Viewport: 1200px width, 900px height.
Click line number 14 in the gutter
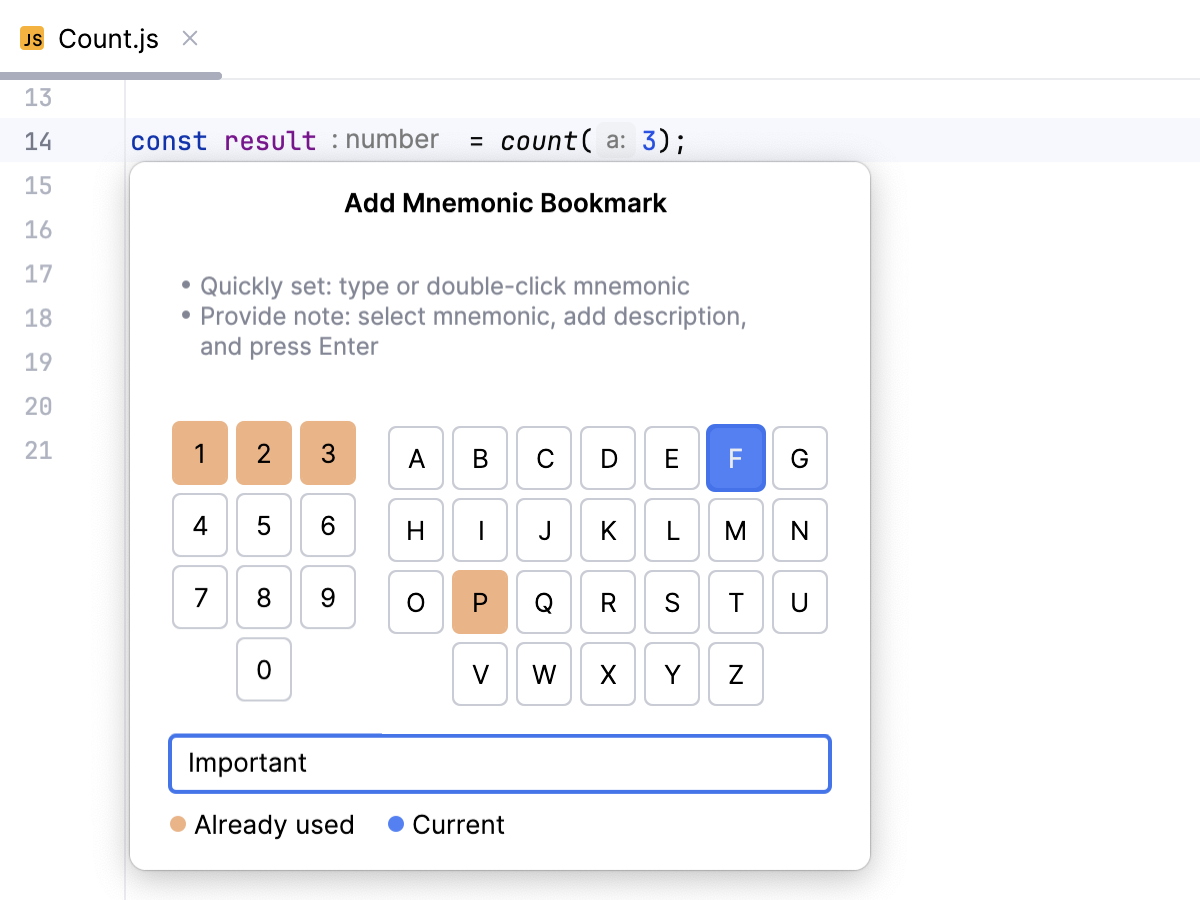[37, 141]
